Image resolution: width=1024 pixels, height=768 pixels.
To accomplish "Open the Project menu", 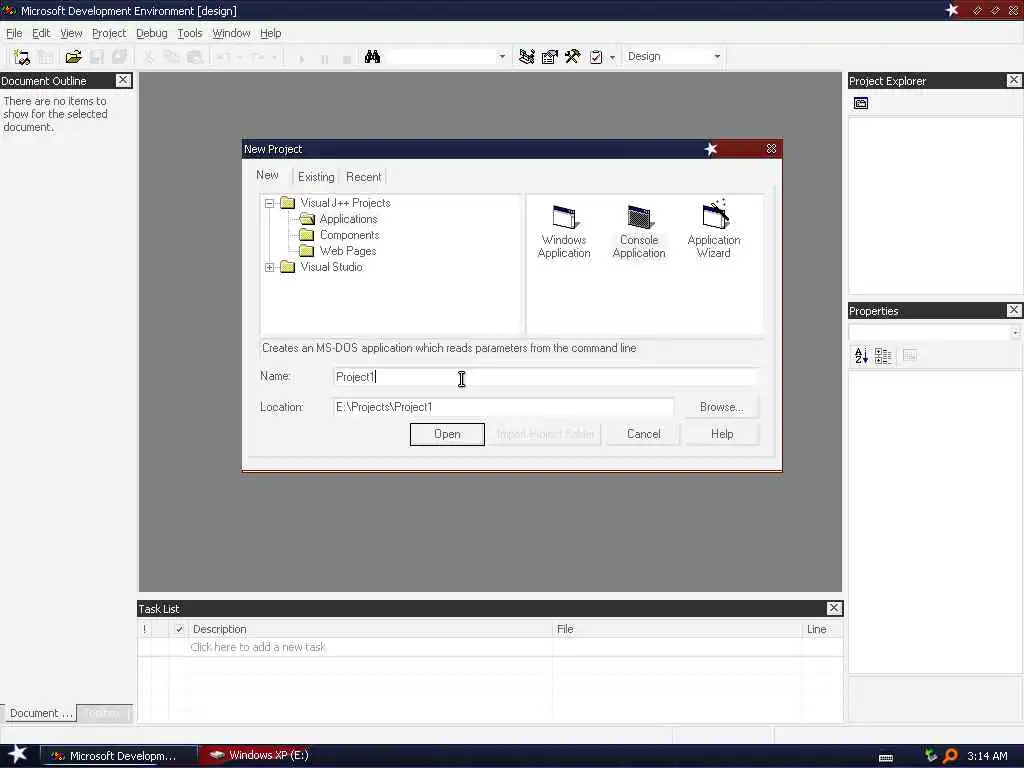I will (x=109, y=33).
